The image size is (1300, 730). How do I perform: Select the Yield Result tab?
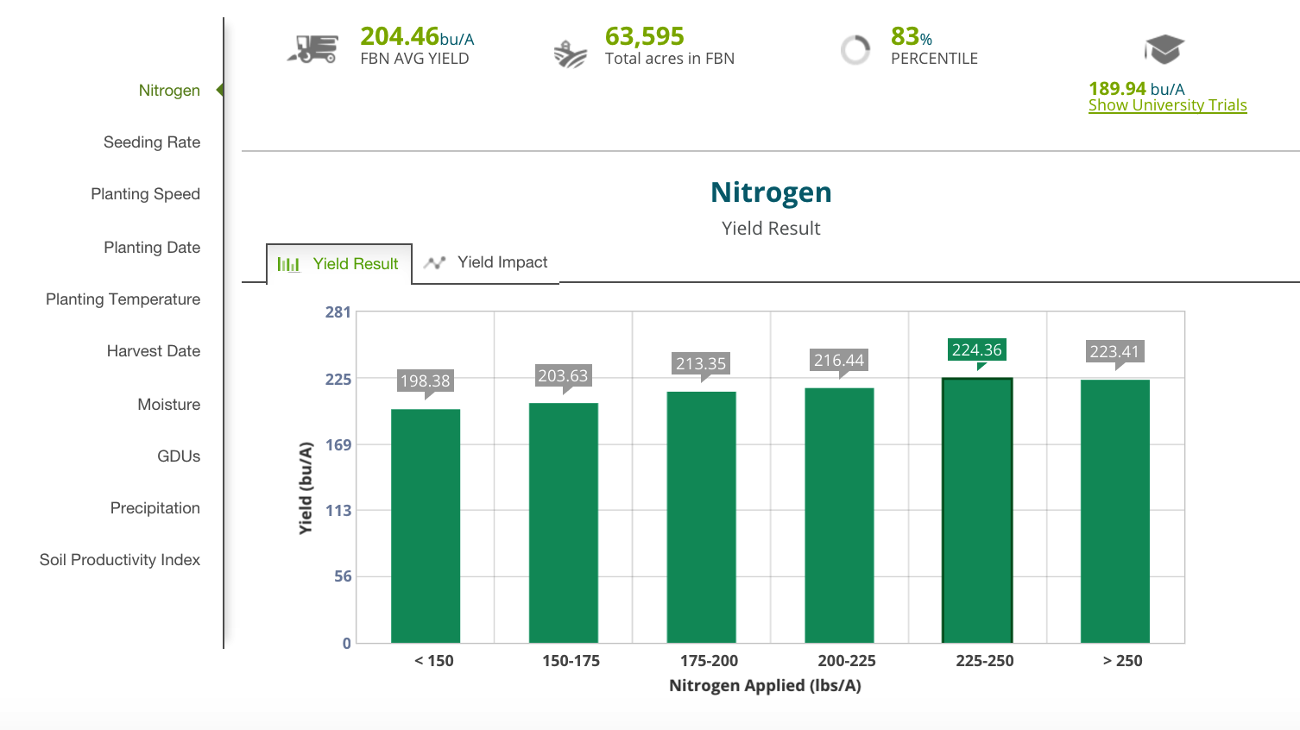tap(340, 264)
